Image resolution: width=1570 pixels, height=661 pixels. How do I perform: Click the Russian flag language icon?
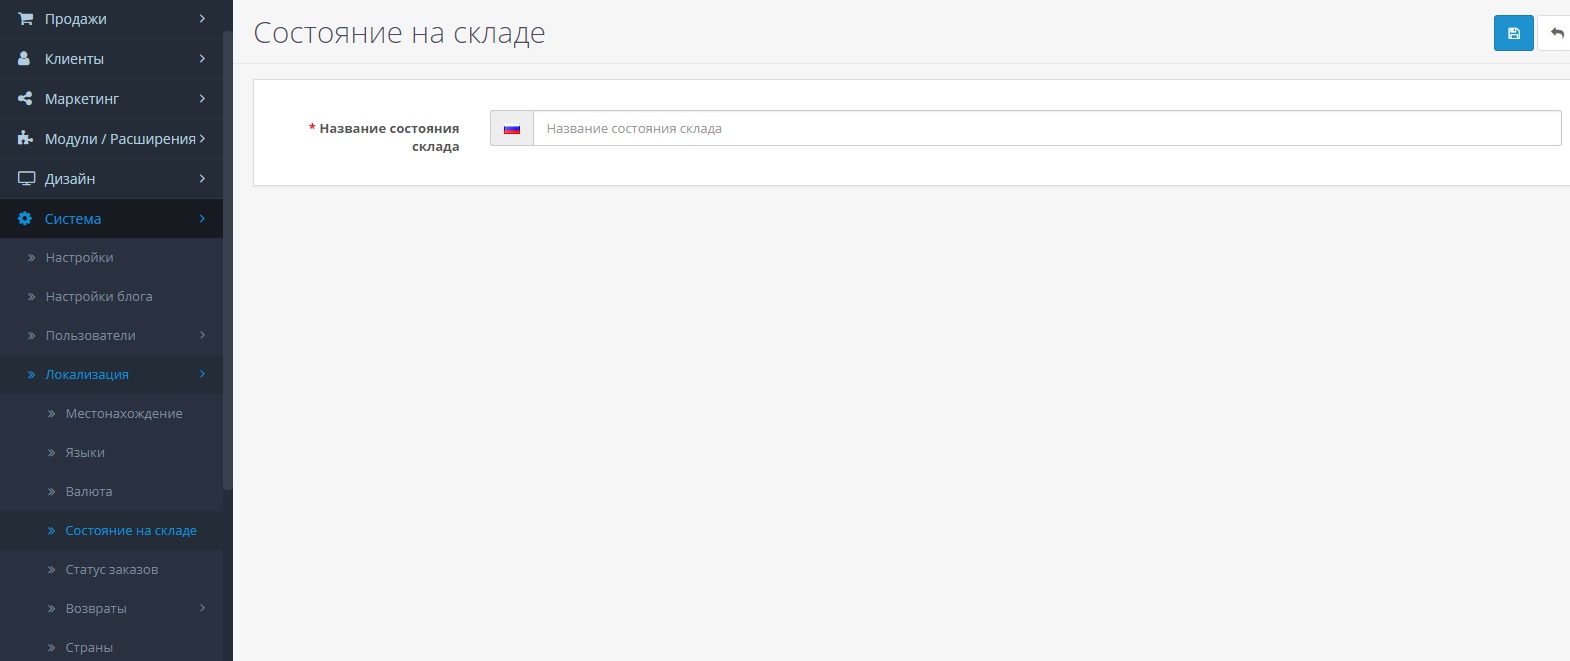click(512, 129)
